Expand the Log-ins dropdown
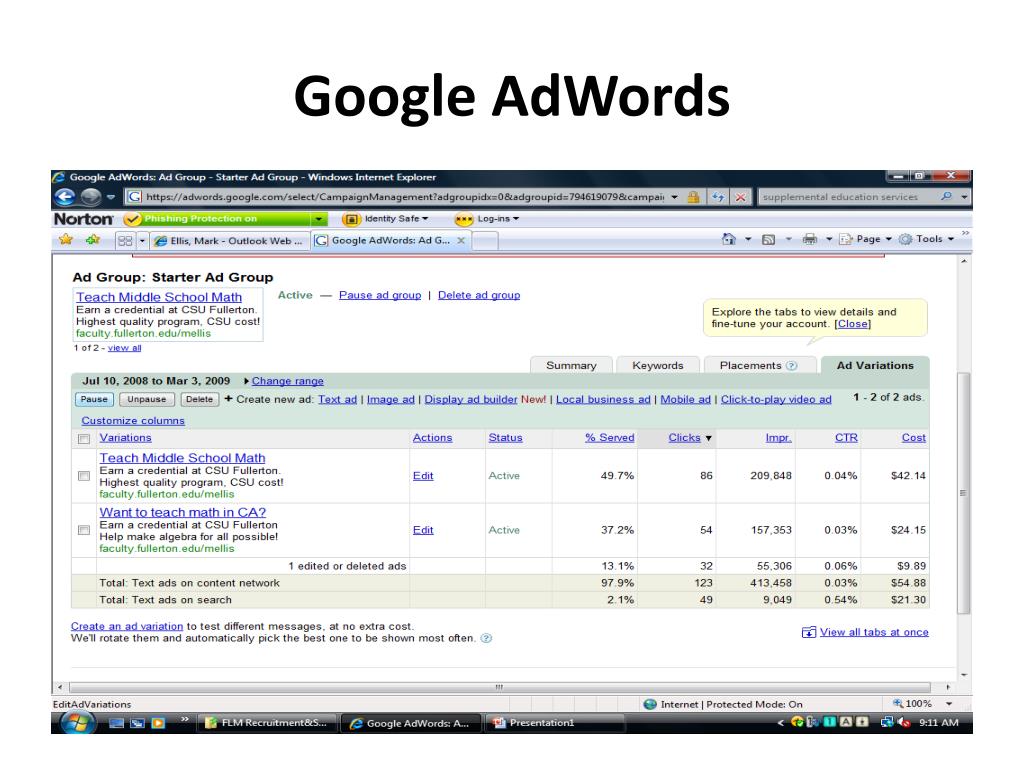Image resolution: width=1024 pixels, height=768 pixels. (x=516, y=219)
